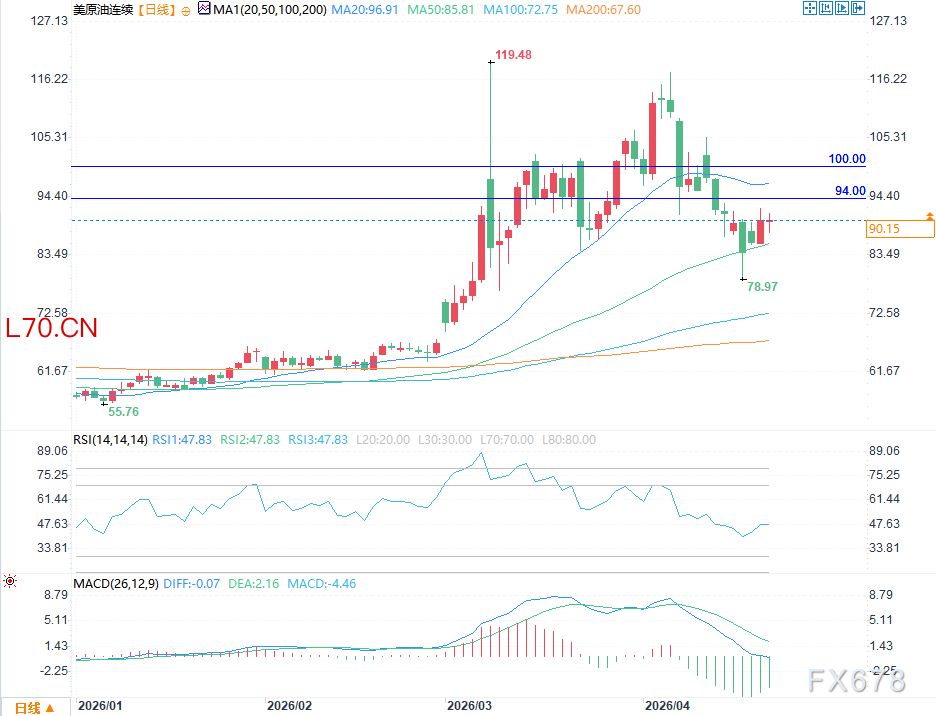This screenshot has height=716, width=936.
Task: Select the RSI(14,14,14) indicator label
Action: [x=111, y=439]
